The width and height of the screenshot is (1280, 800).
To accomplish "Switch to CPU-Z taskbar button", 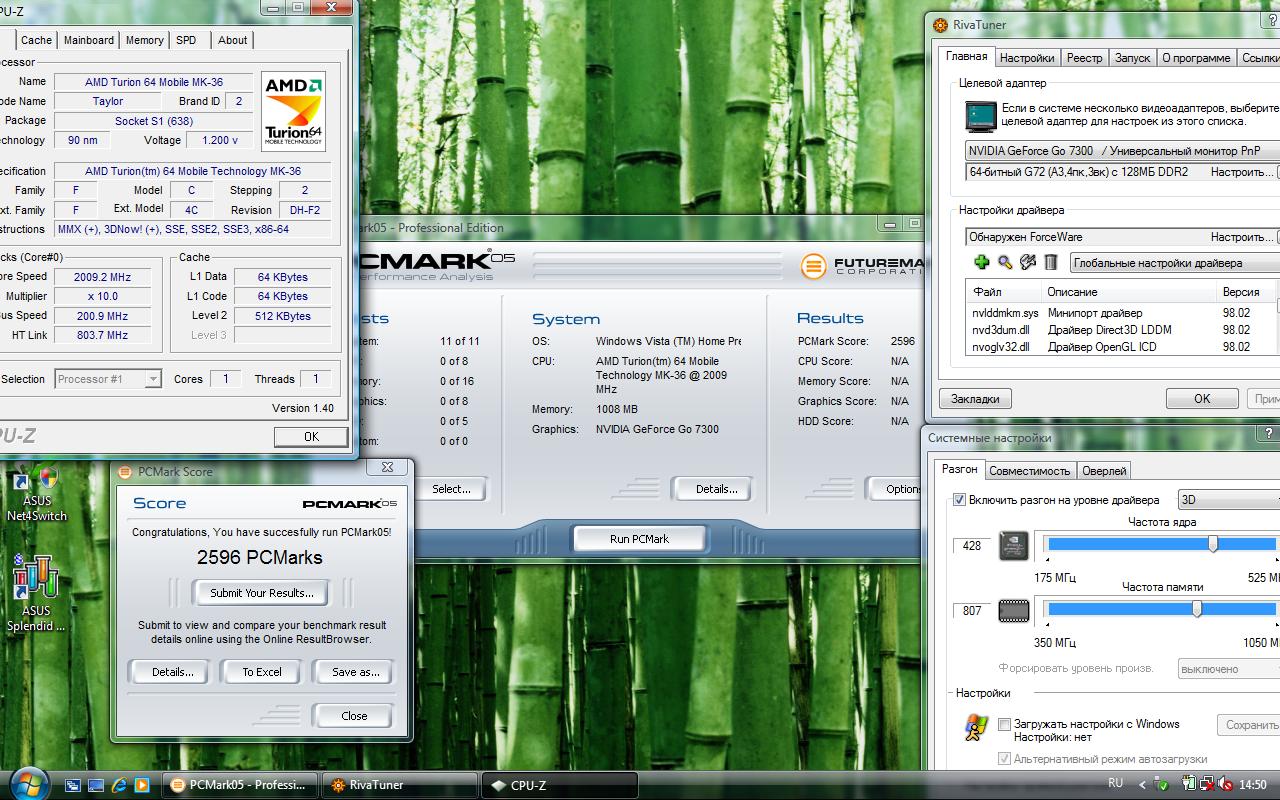I will pos(559,785).
